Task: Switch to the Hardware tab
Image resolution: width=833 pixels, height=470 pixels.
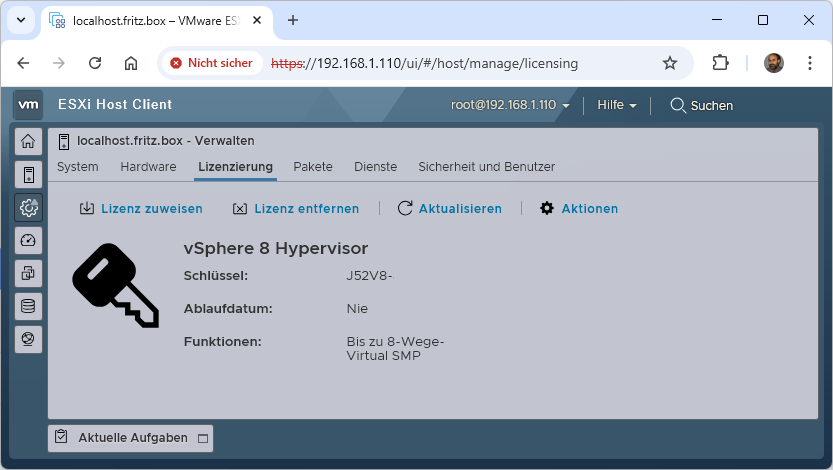Action: (x=148, y=167)
